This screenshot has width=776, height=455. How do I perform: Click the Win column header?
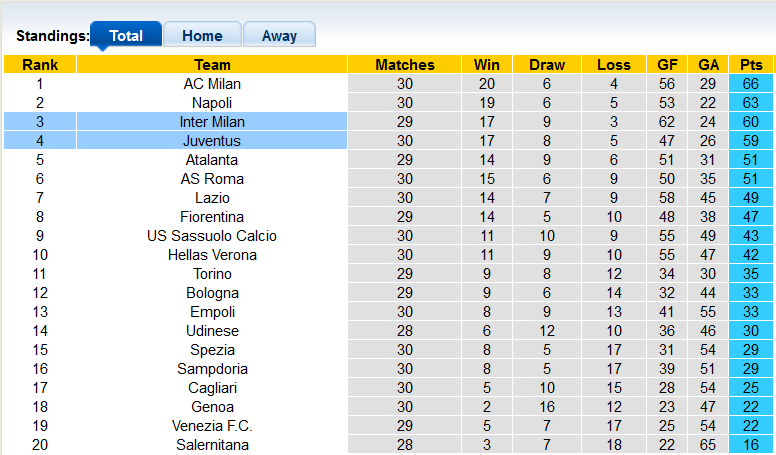click(x=487, y=65)
